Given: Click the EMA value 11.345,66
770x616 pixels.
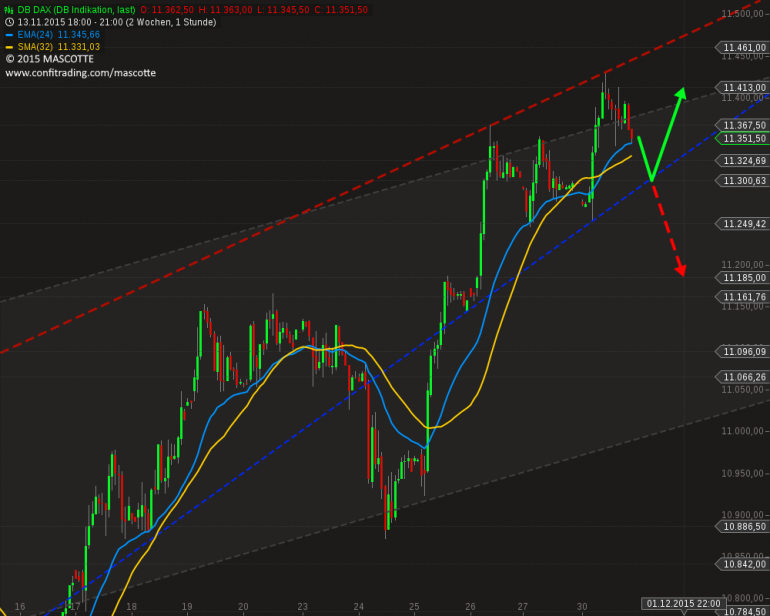Looking at the screenshot, I should (79, 35).
